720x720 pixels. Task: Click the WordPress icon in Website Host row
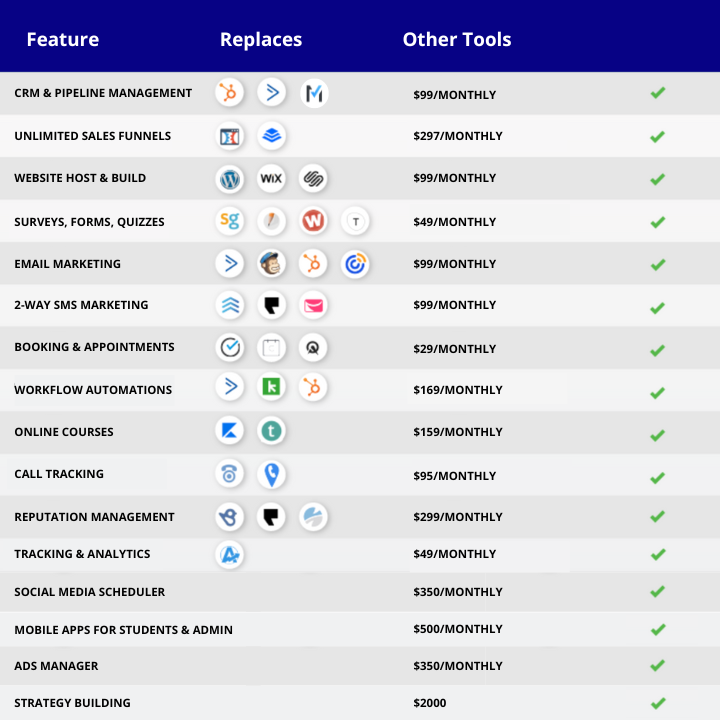(x=230, y=179)
